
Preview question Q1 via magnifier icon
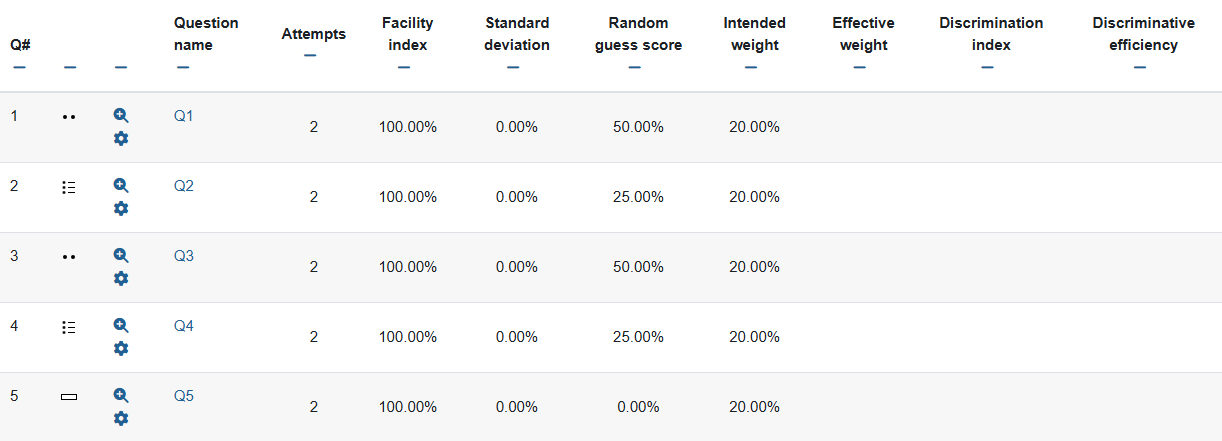coord(121,116)
